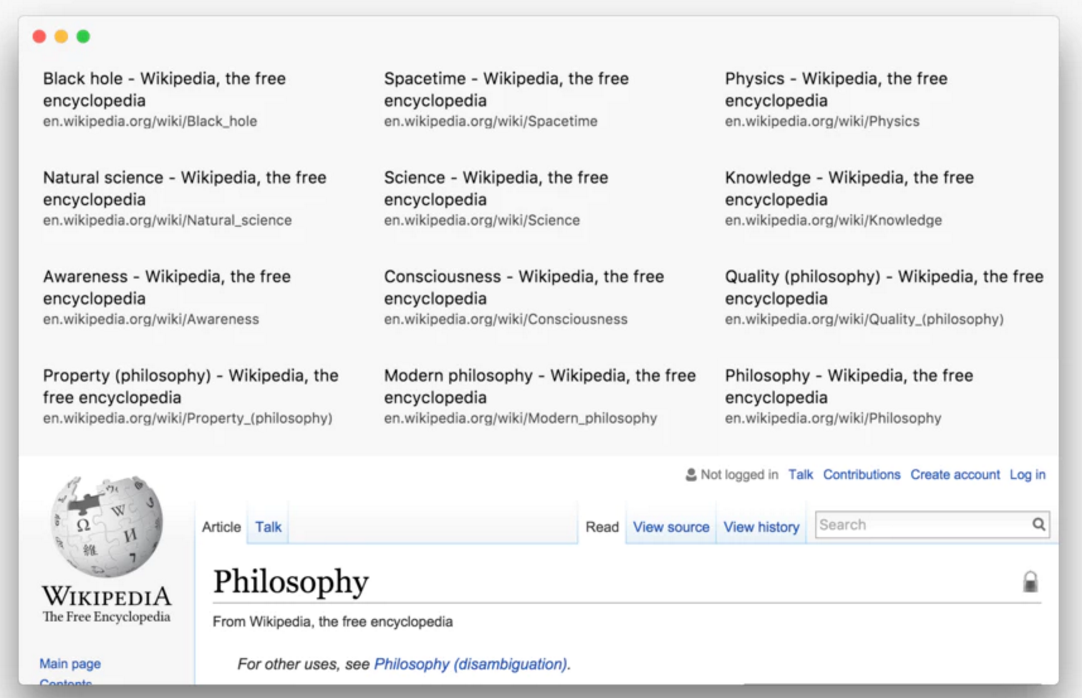The height and width of the screenshot is (698, 1082).
Task: Open the Natural science history entry
Action: (185, 198)
